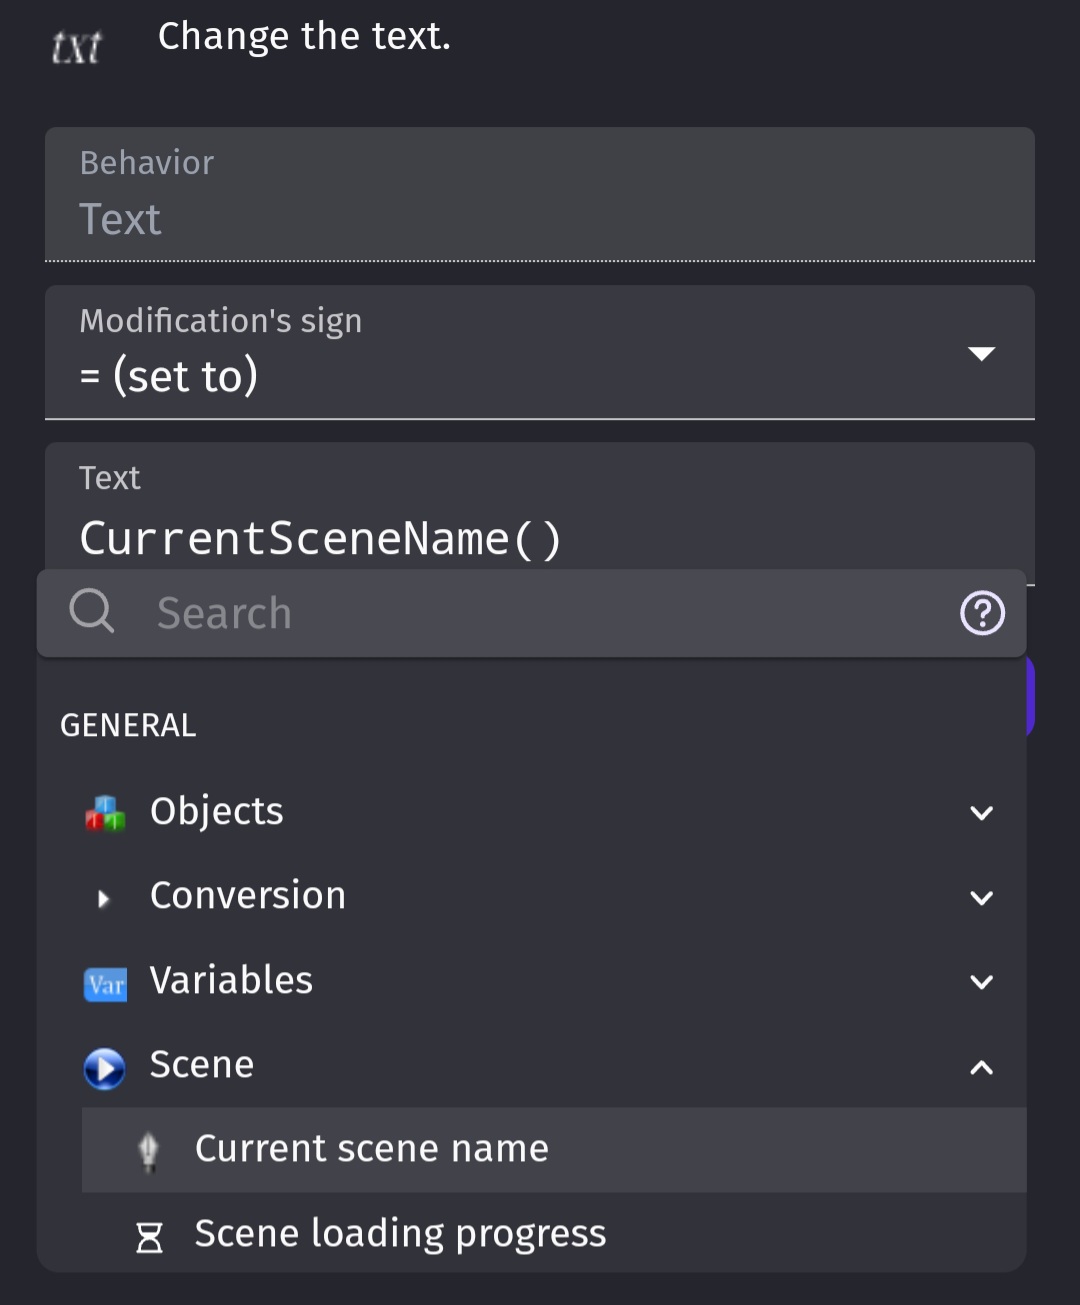The image size is (1080, 1305).
Task: Click the Current scene name pen icon
Action: pos(149,1151)
